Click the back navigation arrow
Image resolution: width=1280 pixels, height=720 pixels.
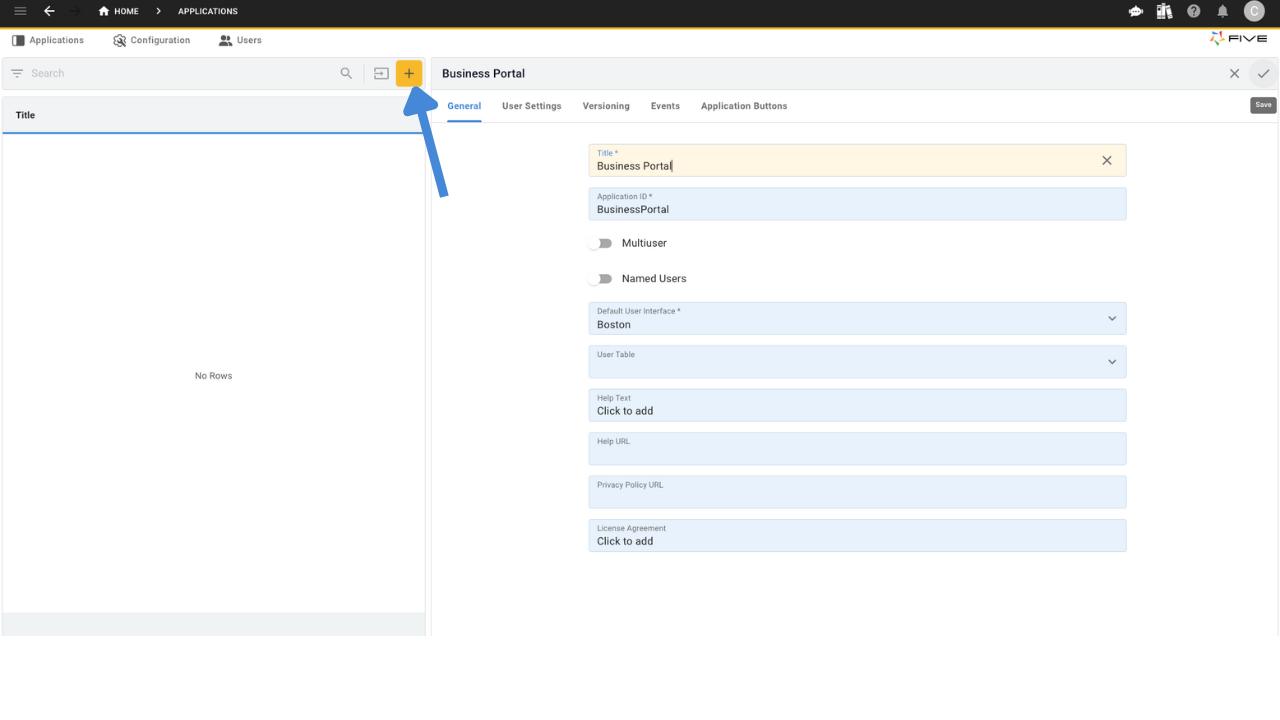[48, 11]
